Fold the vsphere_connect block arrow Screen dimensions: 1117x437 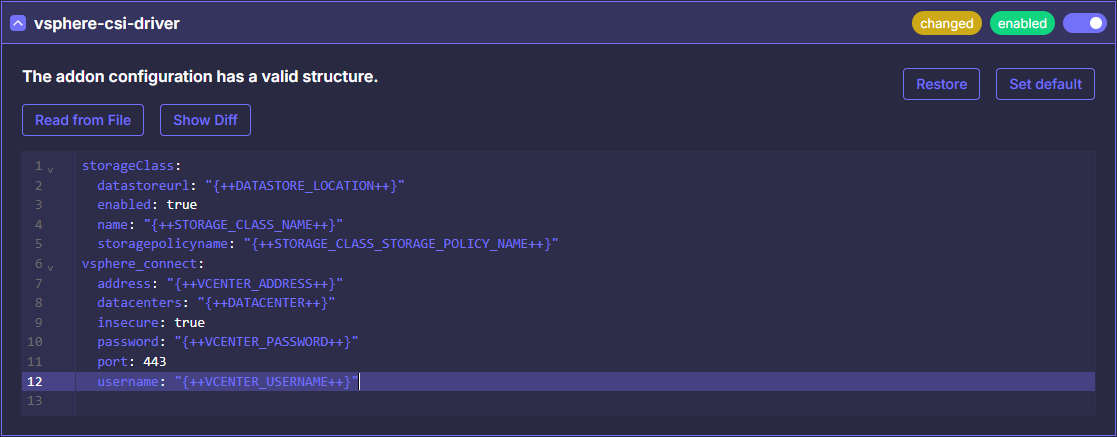[x=50, y=265]
